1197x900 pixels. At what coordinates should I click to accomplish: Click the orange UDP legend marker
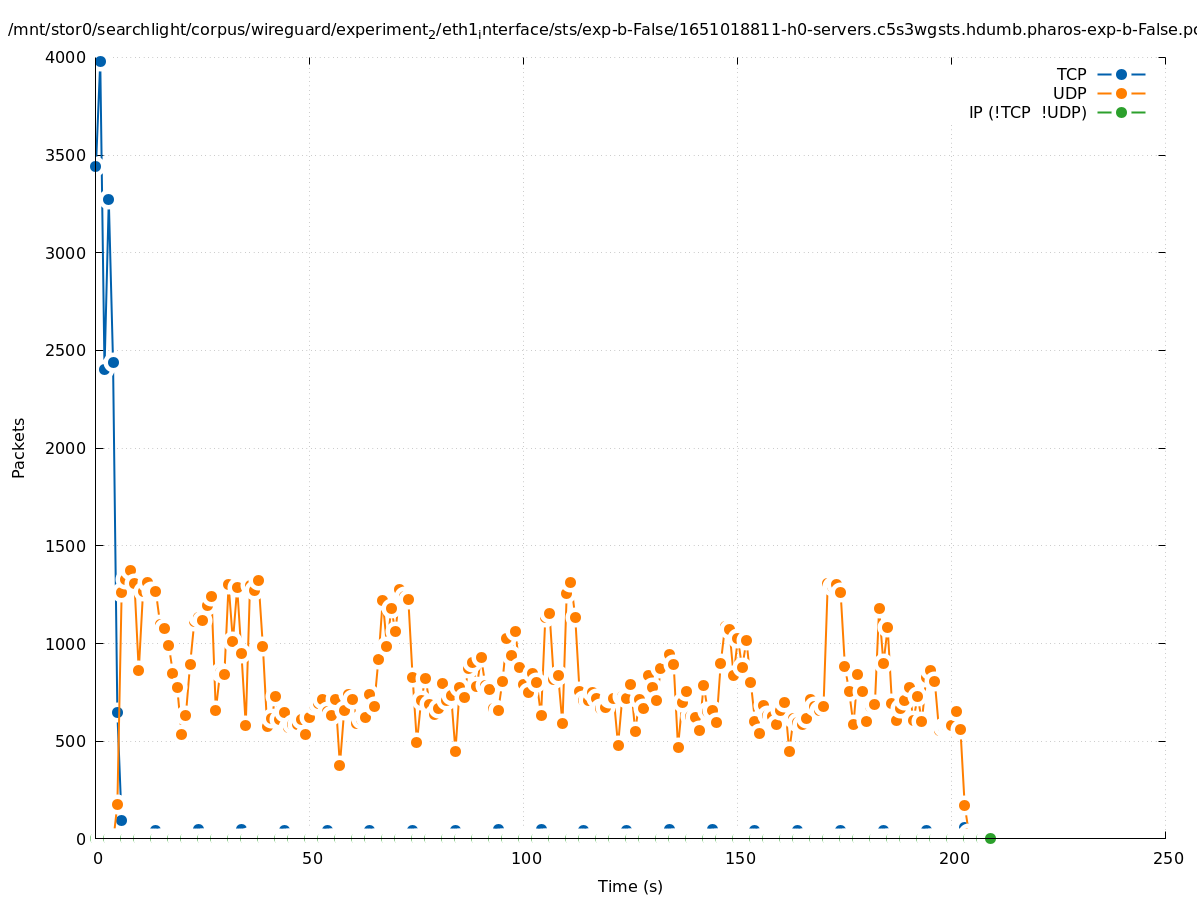pyautogui.click(x=1121, y=93)
